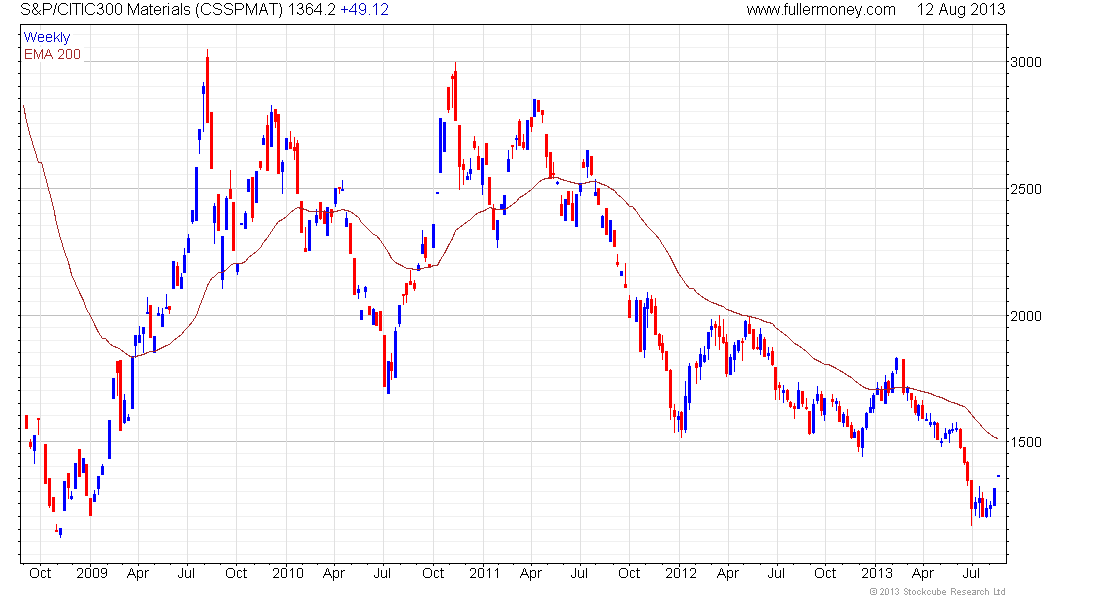Click the 'Apr' label right after 2009
Image resolution: width=1100 pixels, height=600 pixels.
tap(138, 573)
